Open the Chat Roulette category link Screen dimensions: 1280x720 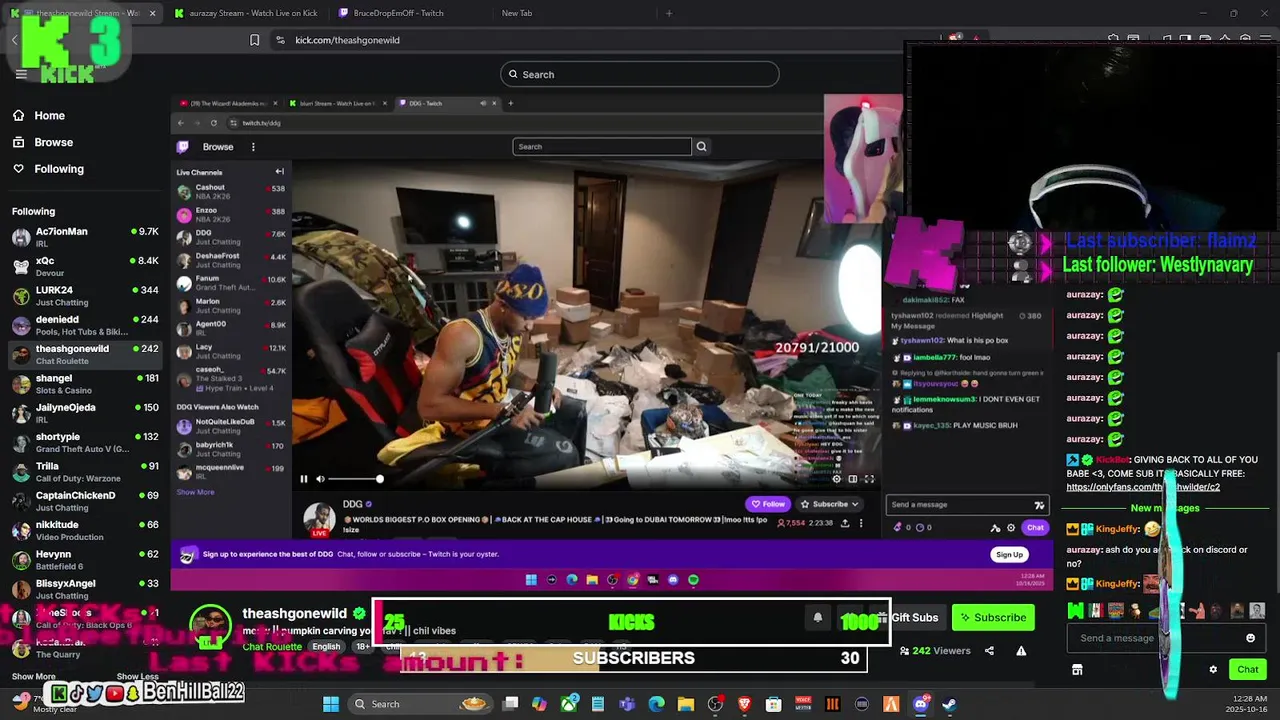click(272, 647)
